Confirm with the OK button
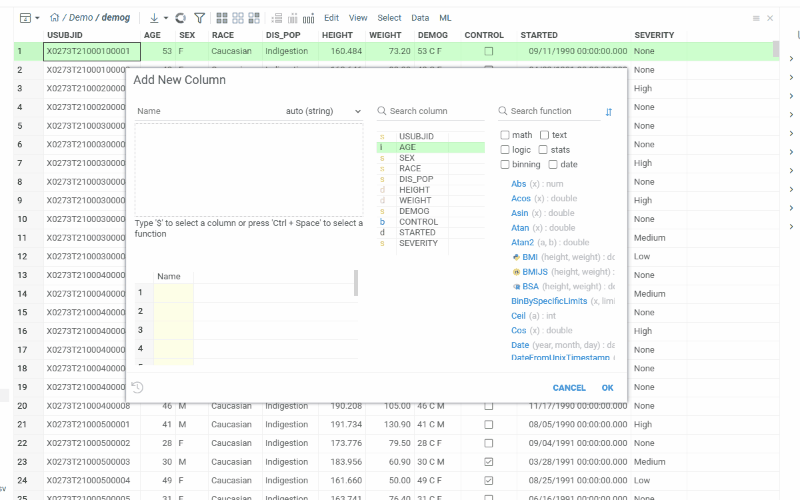The image size is (800, 500). pos(607,388)
